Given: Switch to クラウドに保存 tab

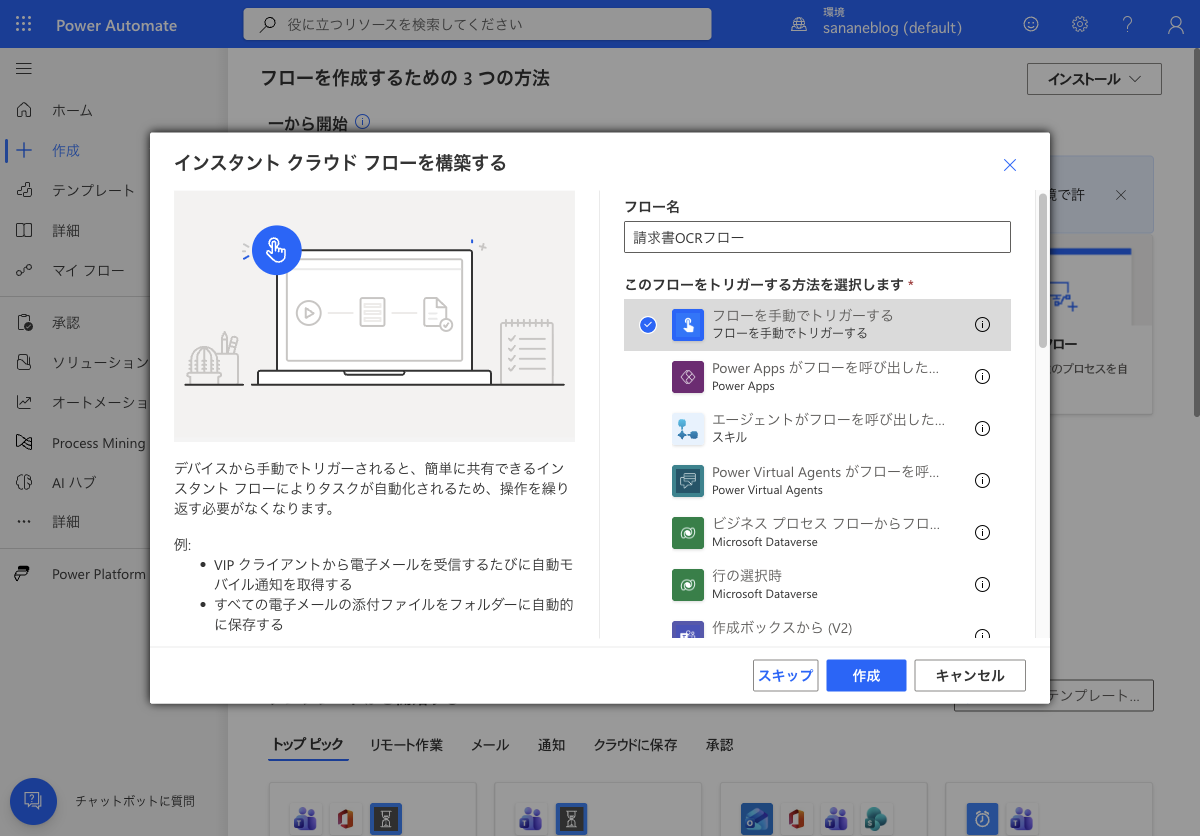Looking at the screenshot, I should [635, 745].
